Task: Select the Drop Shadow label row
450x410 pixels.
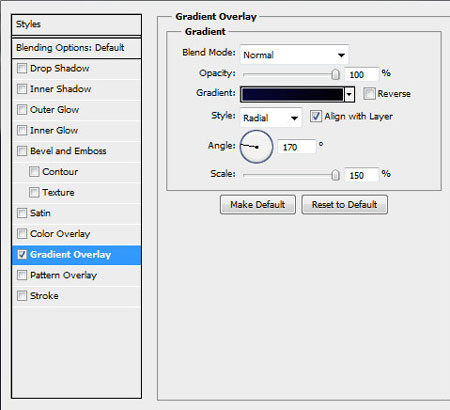Action: point(60,69)
